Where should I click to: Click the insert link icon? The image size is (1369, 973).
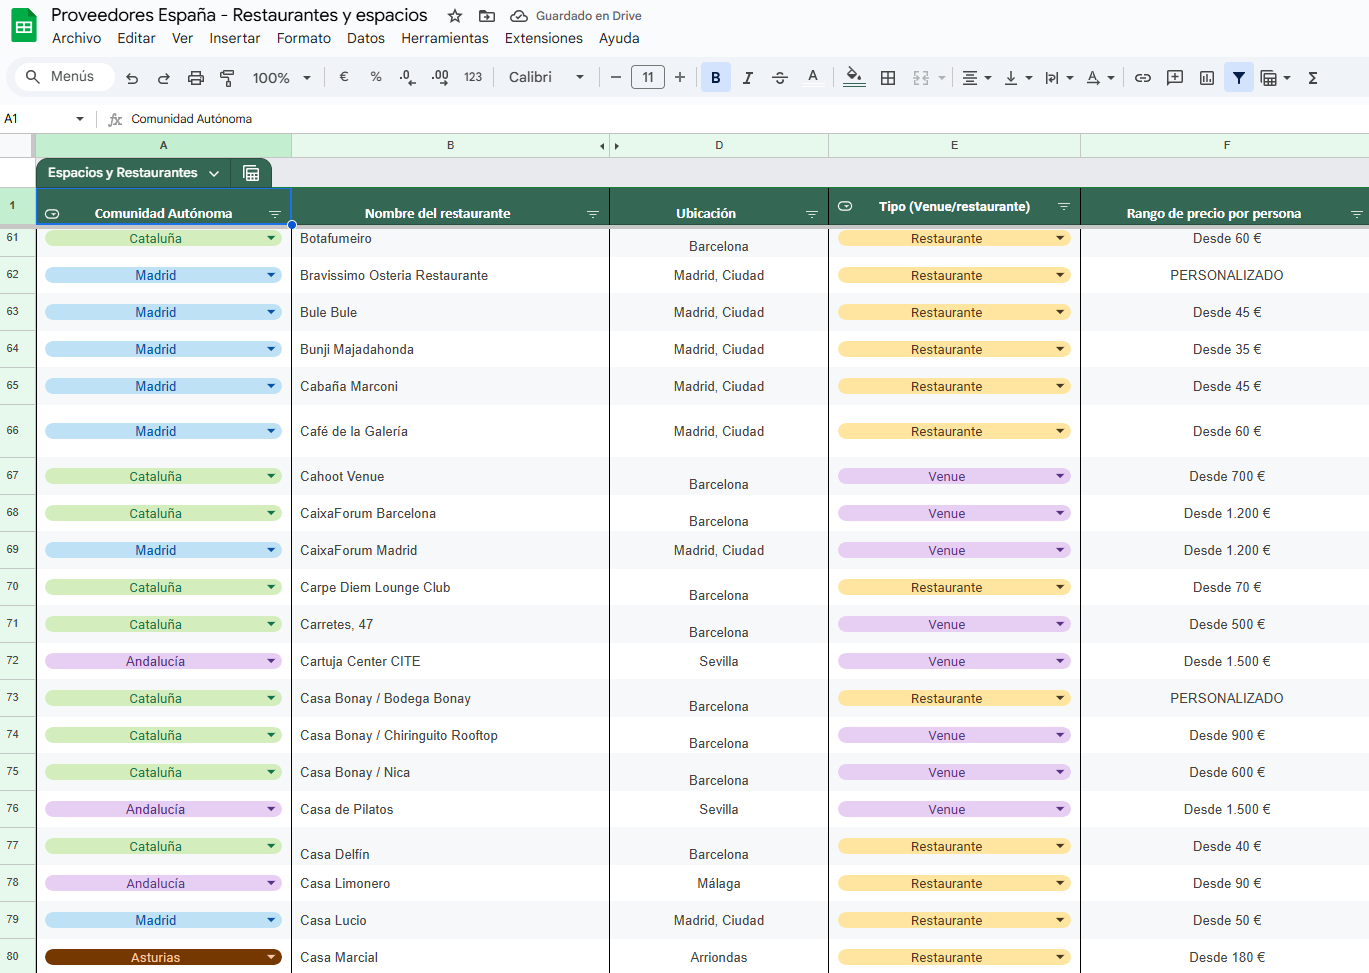pos(1143,78)
